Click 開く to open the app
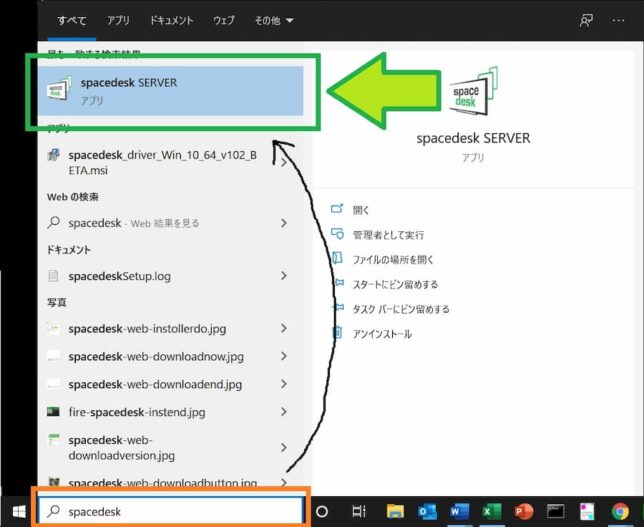This screenshot has height=527, width=644. pyautogui.click(x=361, y=210)
